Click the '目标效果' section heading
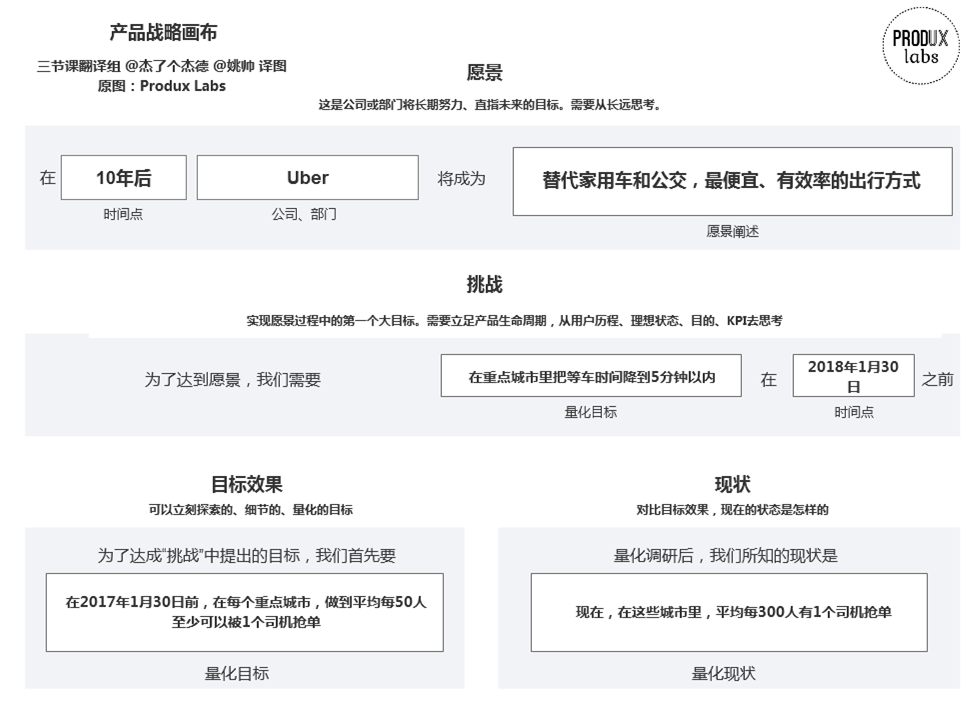 coord(247,484)
